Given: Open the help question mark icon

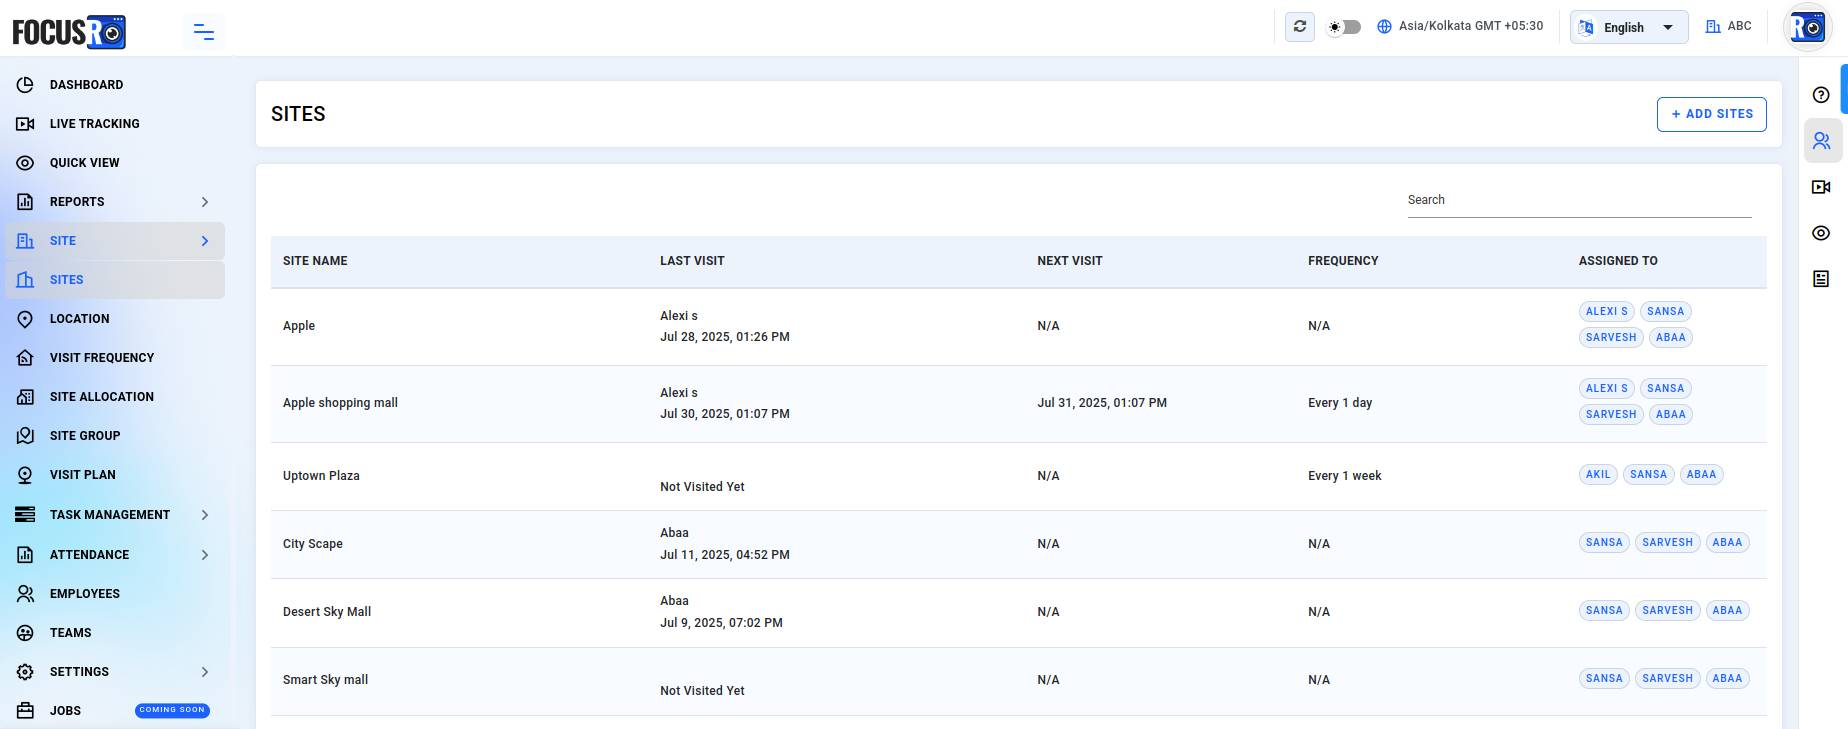Looking at the screenshot, I should 1821,95.
